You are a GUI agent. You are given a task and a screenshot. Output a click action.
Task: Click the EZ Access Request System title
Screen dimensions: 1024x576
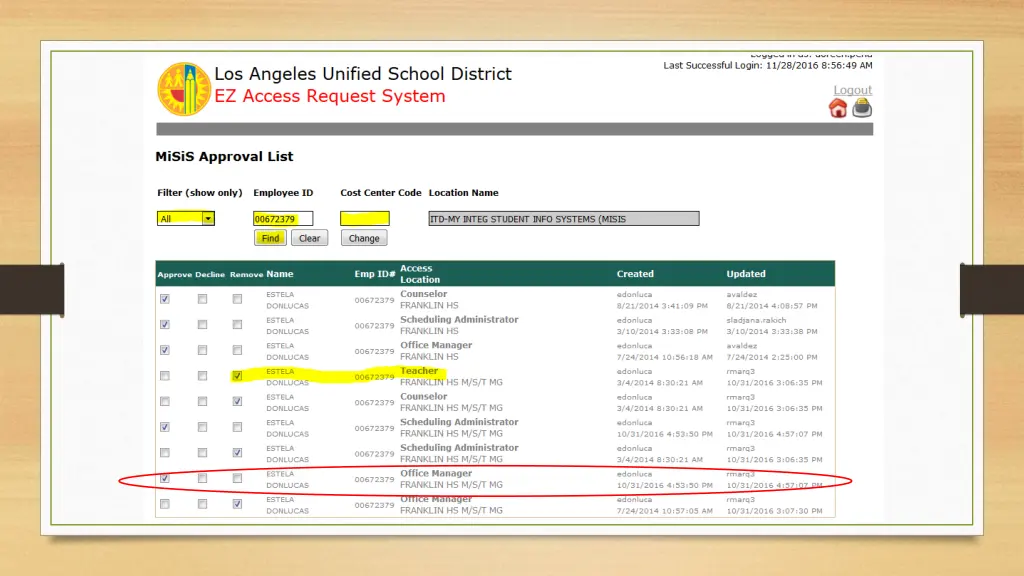[330, 96]
